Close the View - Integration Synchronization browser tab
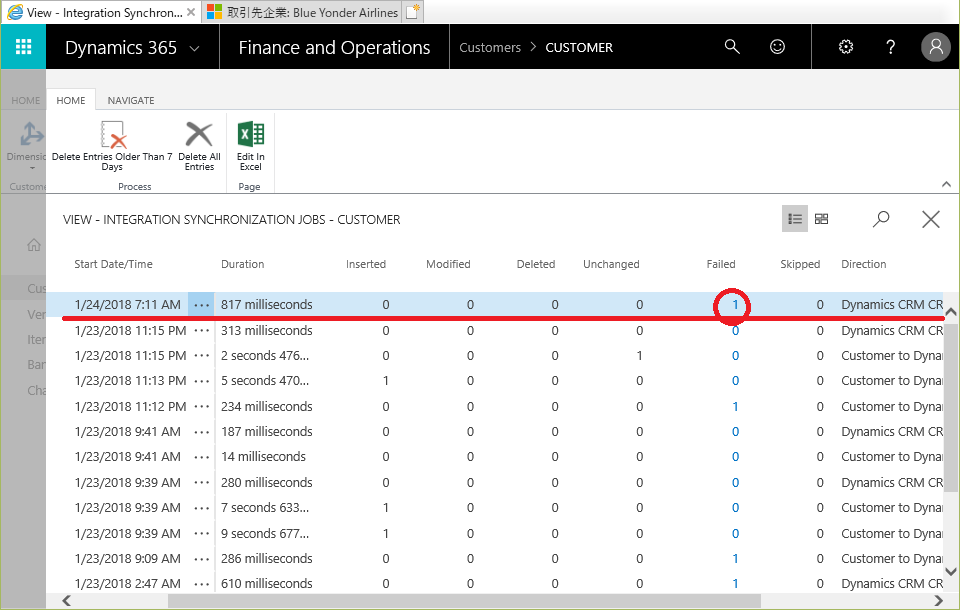 coord(191,12)
